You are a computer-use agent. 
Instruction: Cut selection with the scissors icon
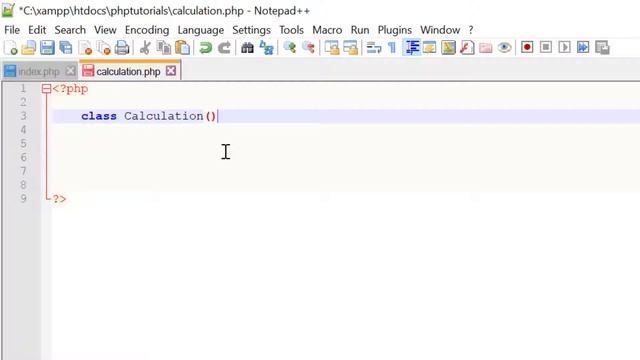coord(144,48)
